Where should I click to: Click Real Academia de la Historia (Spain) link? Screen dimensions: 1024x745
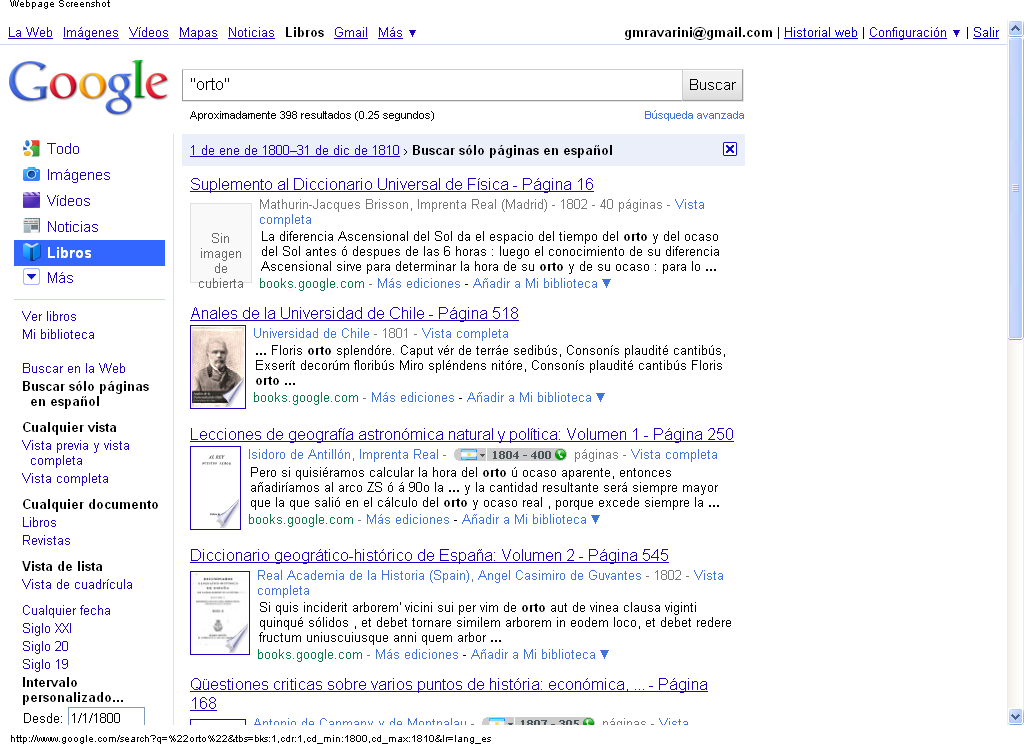pos(364,575)
